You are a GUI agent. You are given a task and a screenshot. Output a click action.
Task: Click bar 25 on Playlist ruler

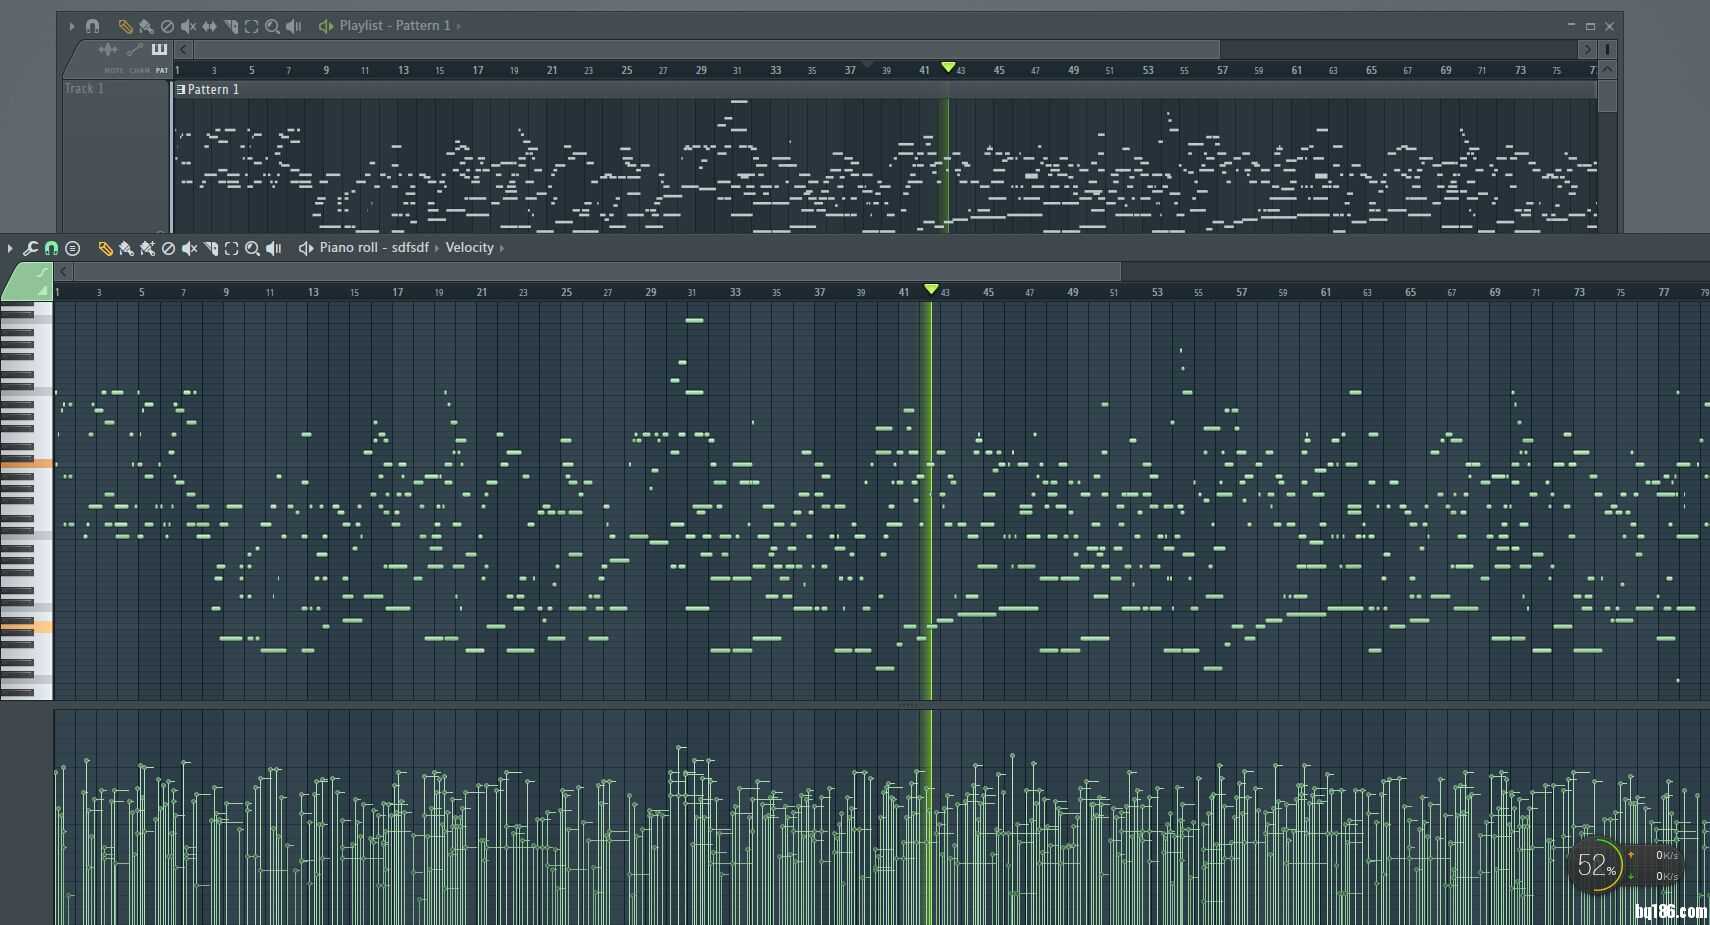626,70
